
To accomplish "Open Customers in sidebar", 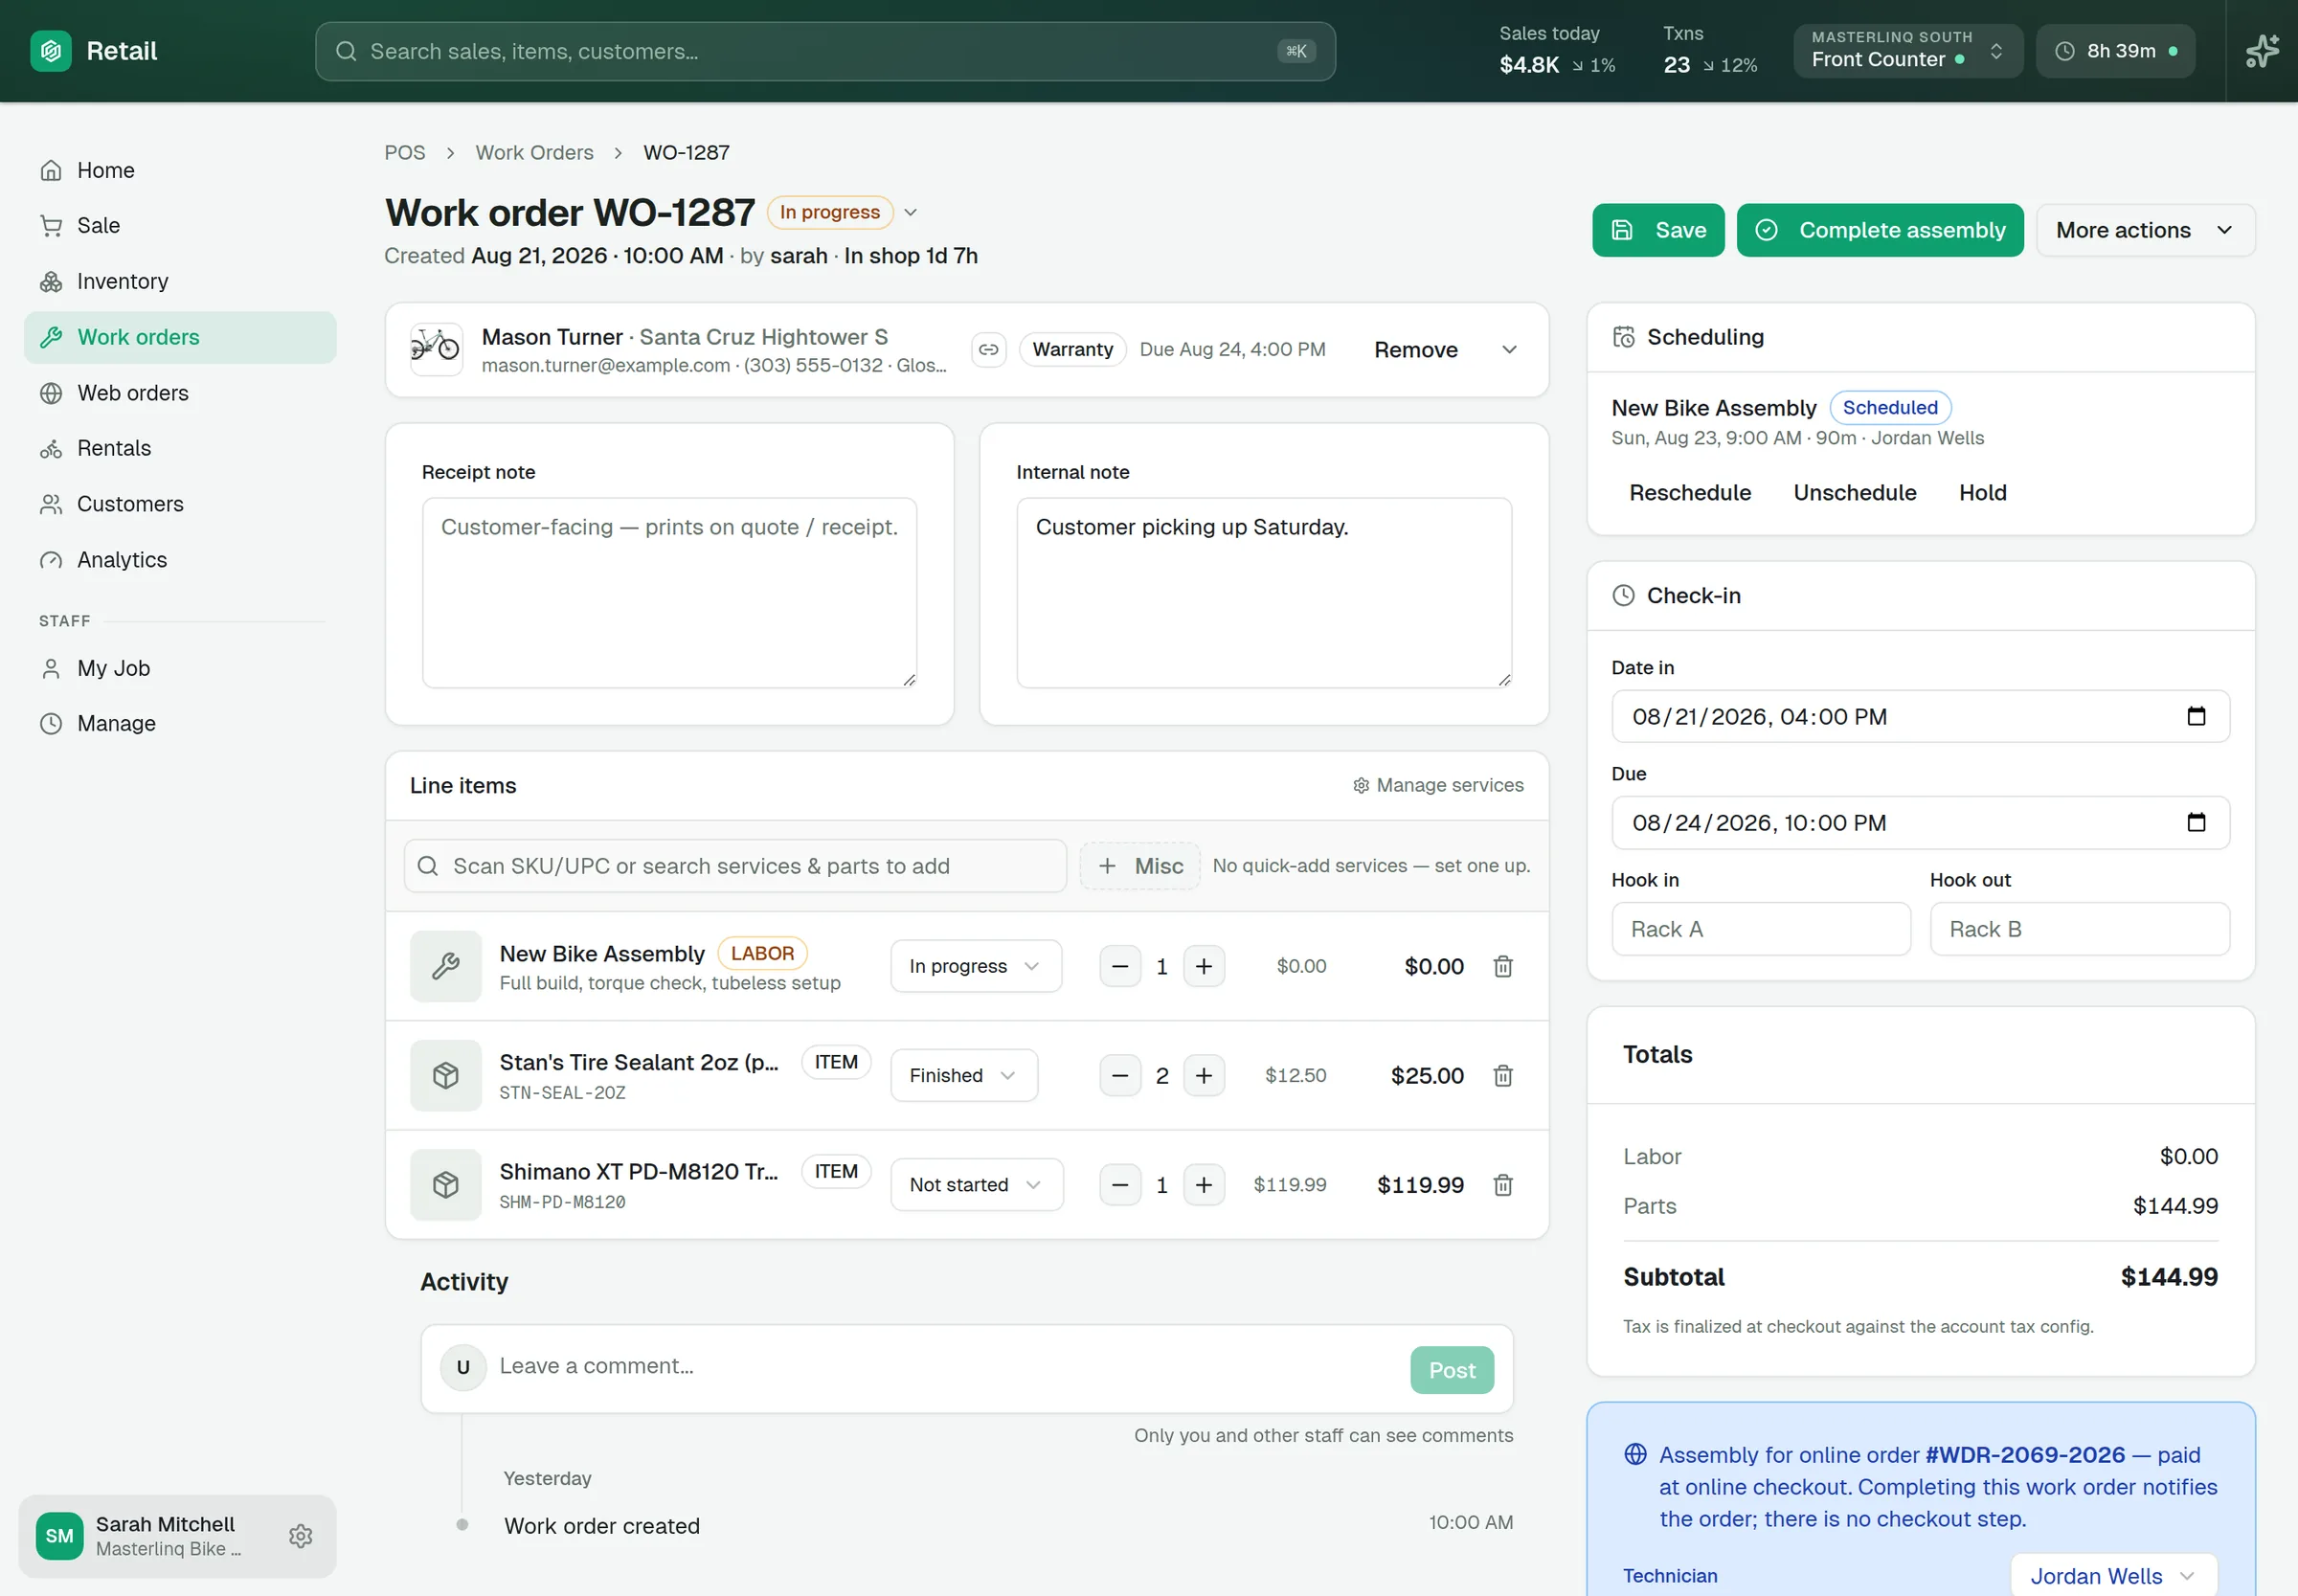I will tap(180, 504).
